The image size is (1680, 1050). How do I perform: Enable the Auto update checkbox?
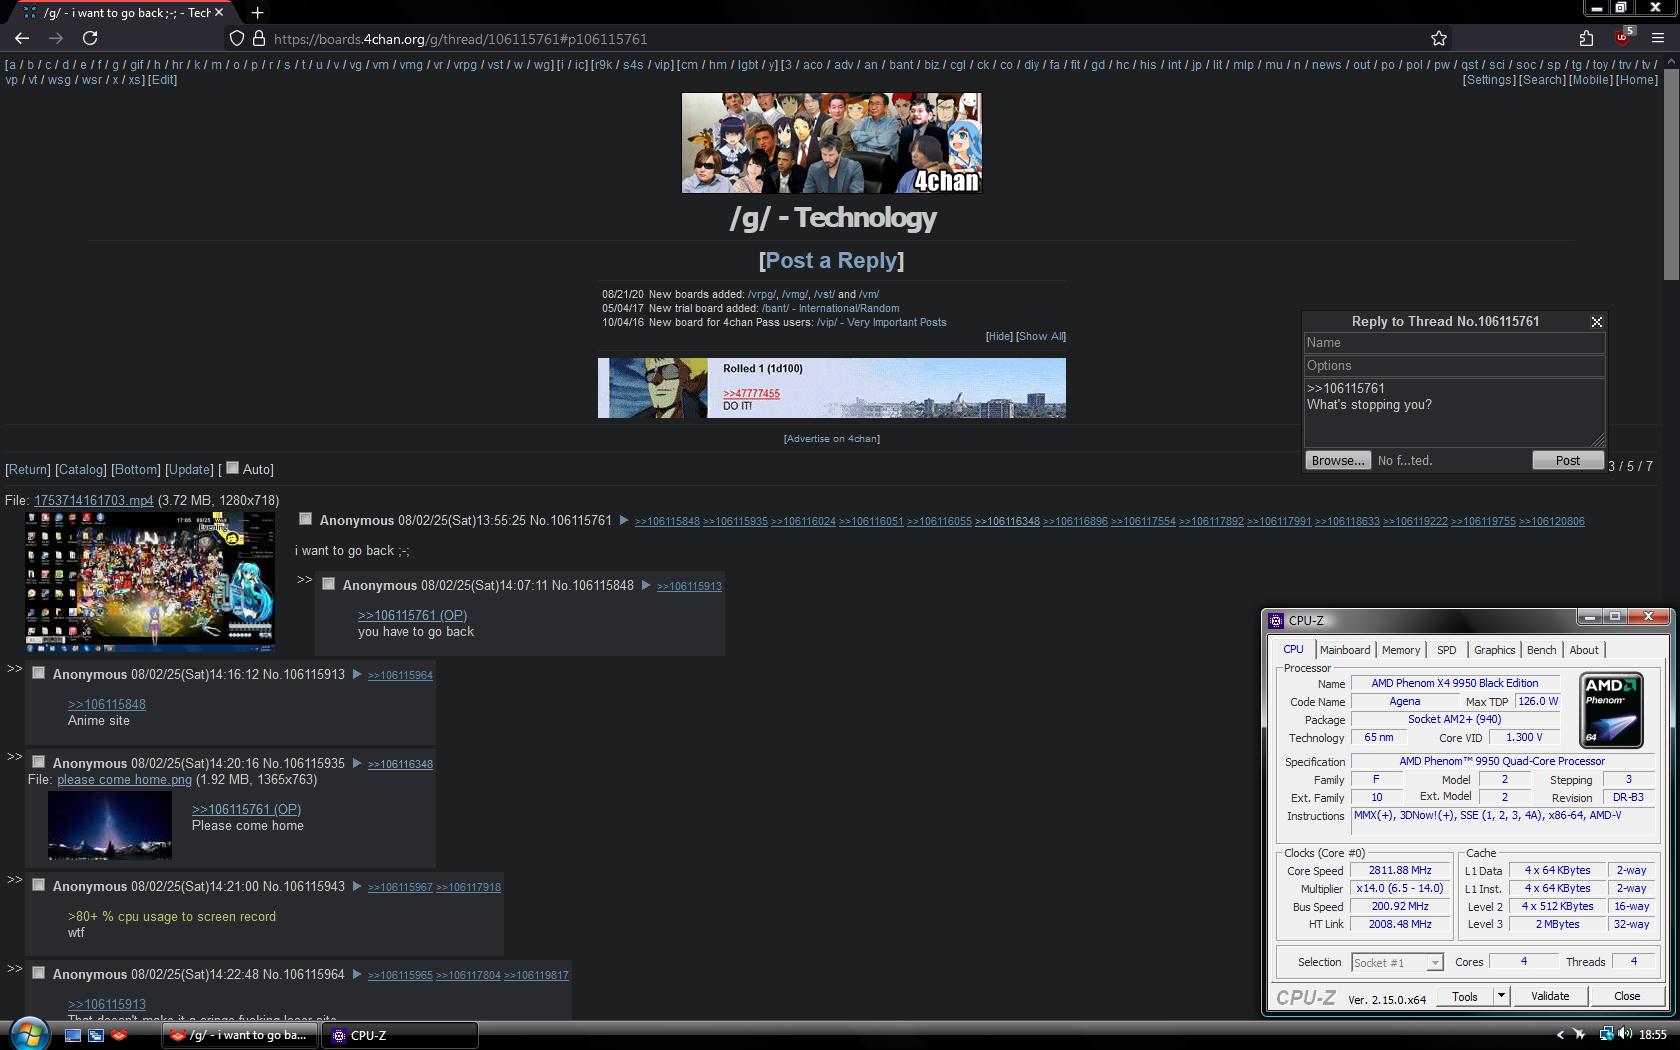pyautogui.click(x=233, y=468)
